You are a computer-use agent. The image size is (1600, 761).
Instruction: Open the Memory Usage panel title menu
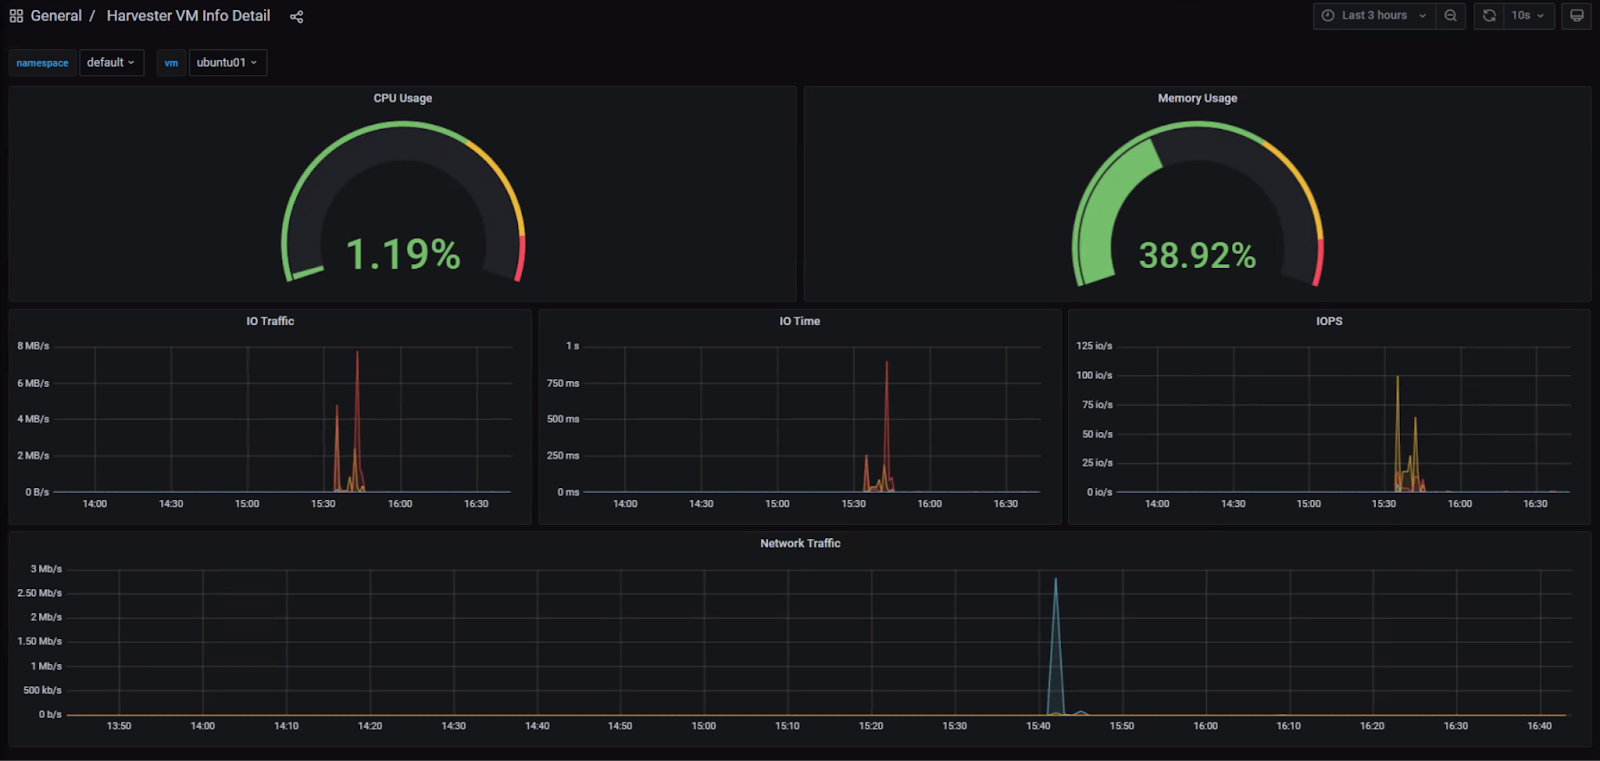click(1197, 98)
